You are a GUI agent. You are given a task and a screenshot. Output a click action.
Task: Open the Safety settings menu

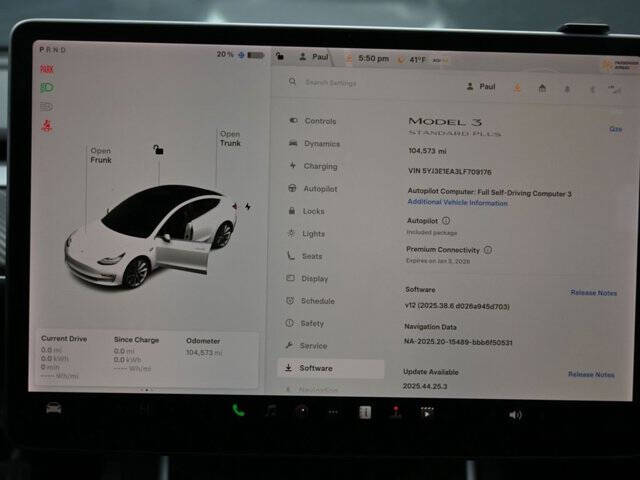(x=304, y=323)
